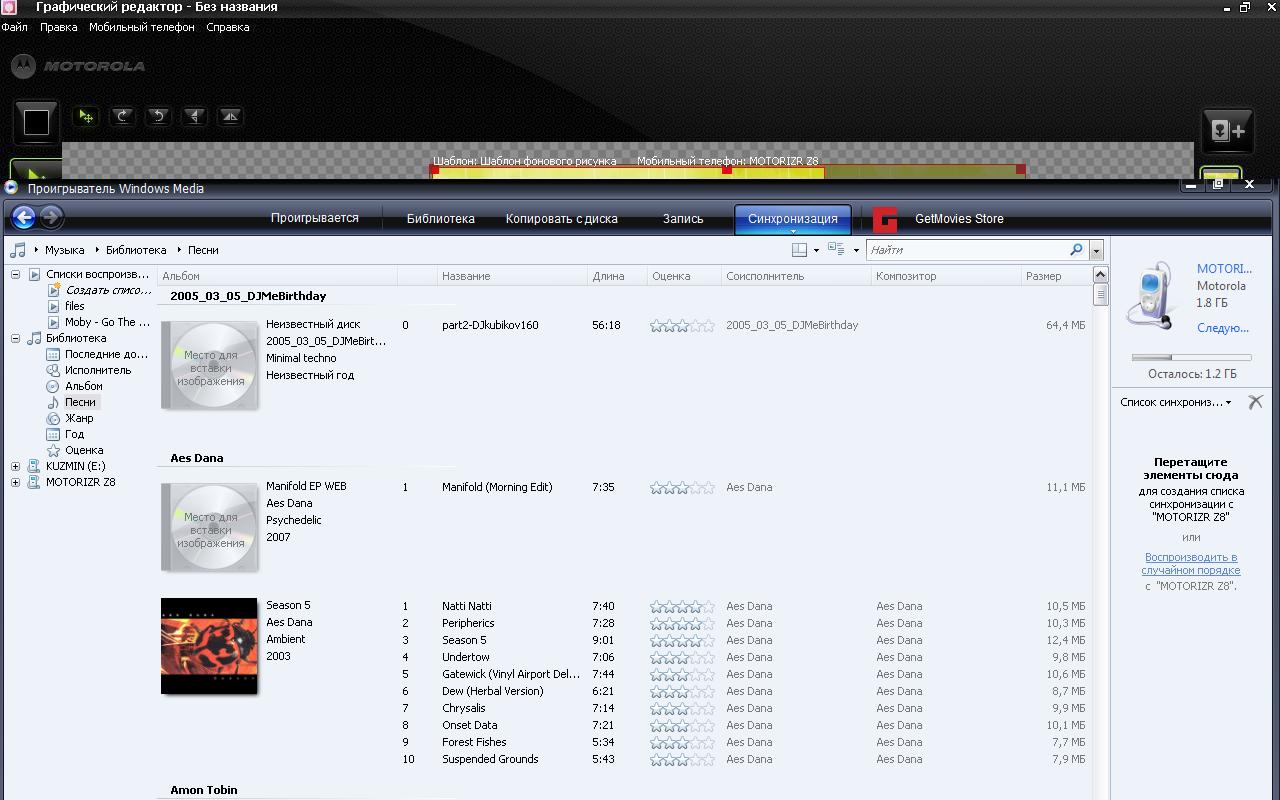
Task: Open the breadcrumb arrow before Песни
Action: click(x=179, y=250)
